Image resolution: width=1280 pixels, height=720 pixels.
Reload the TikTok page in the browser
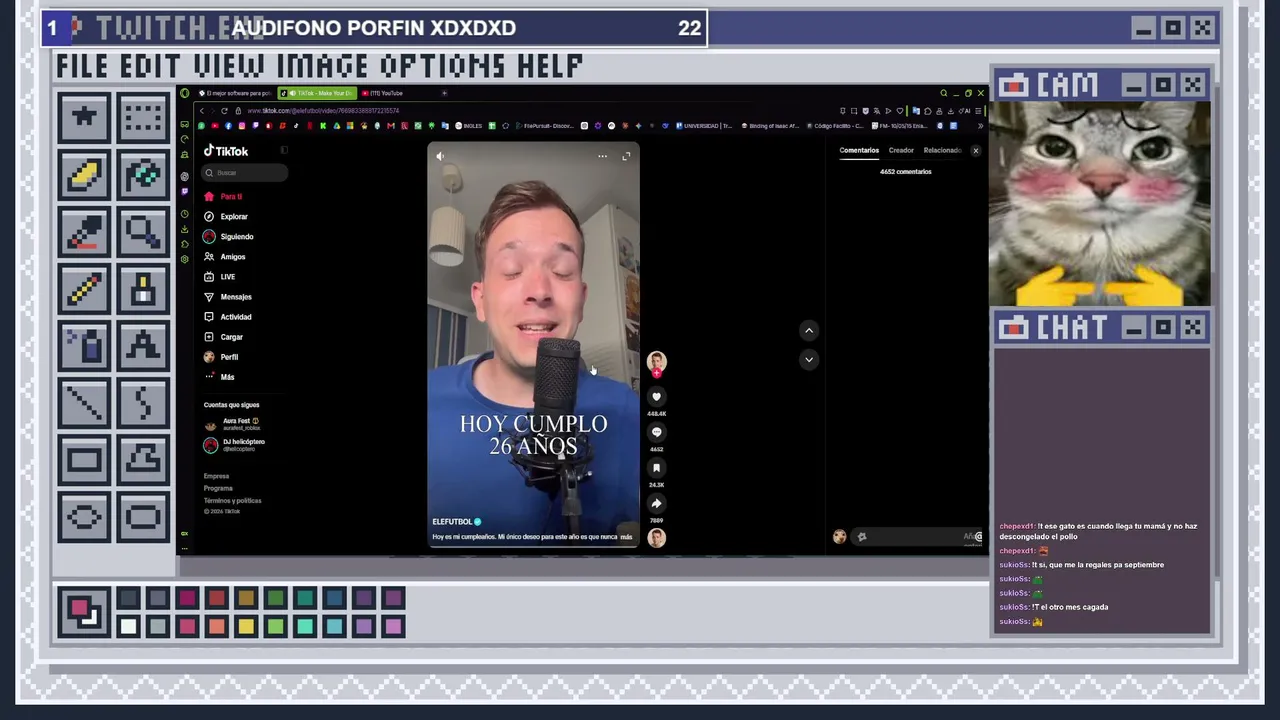coord(224,111)
